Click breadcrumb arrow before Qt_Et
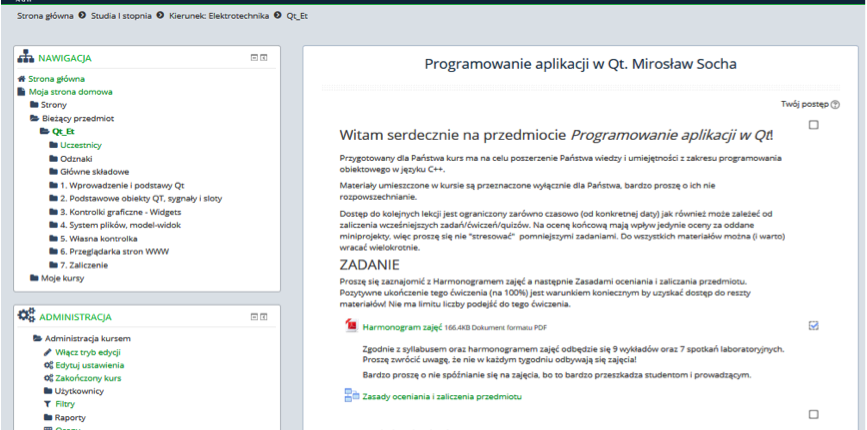The image size is (867, 430). click(x=278, y=15)
